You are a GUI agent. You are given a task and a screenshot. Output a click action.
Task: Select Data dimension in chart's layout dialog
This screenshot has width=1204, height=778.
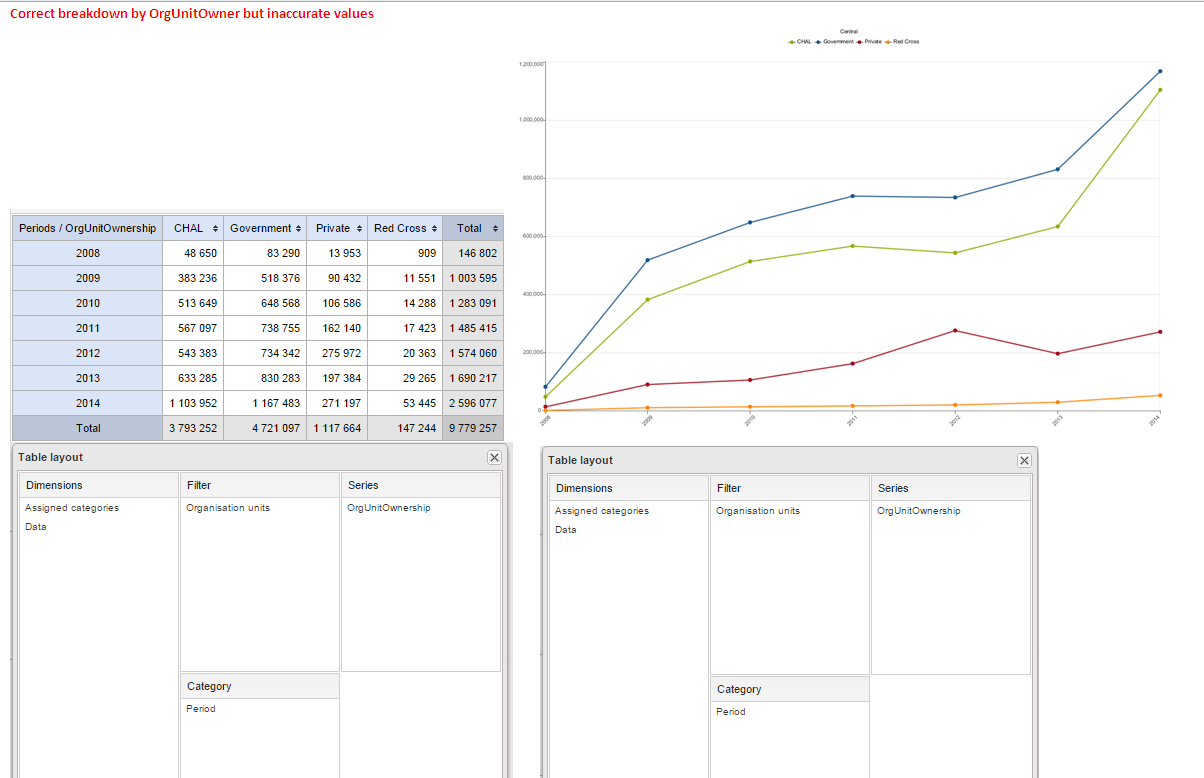pos(566,530)
